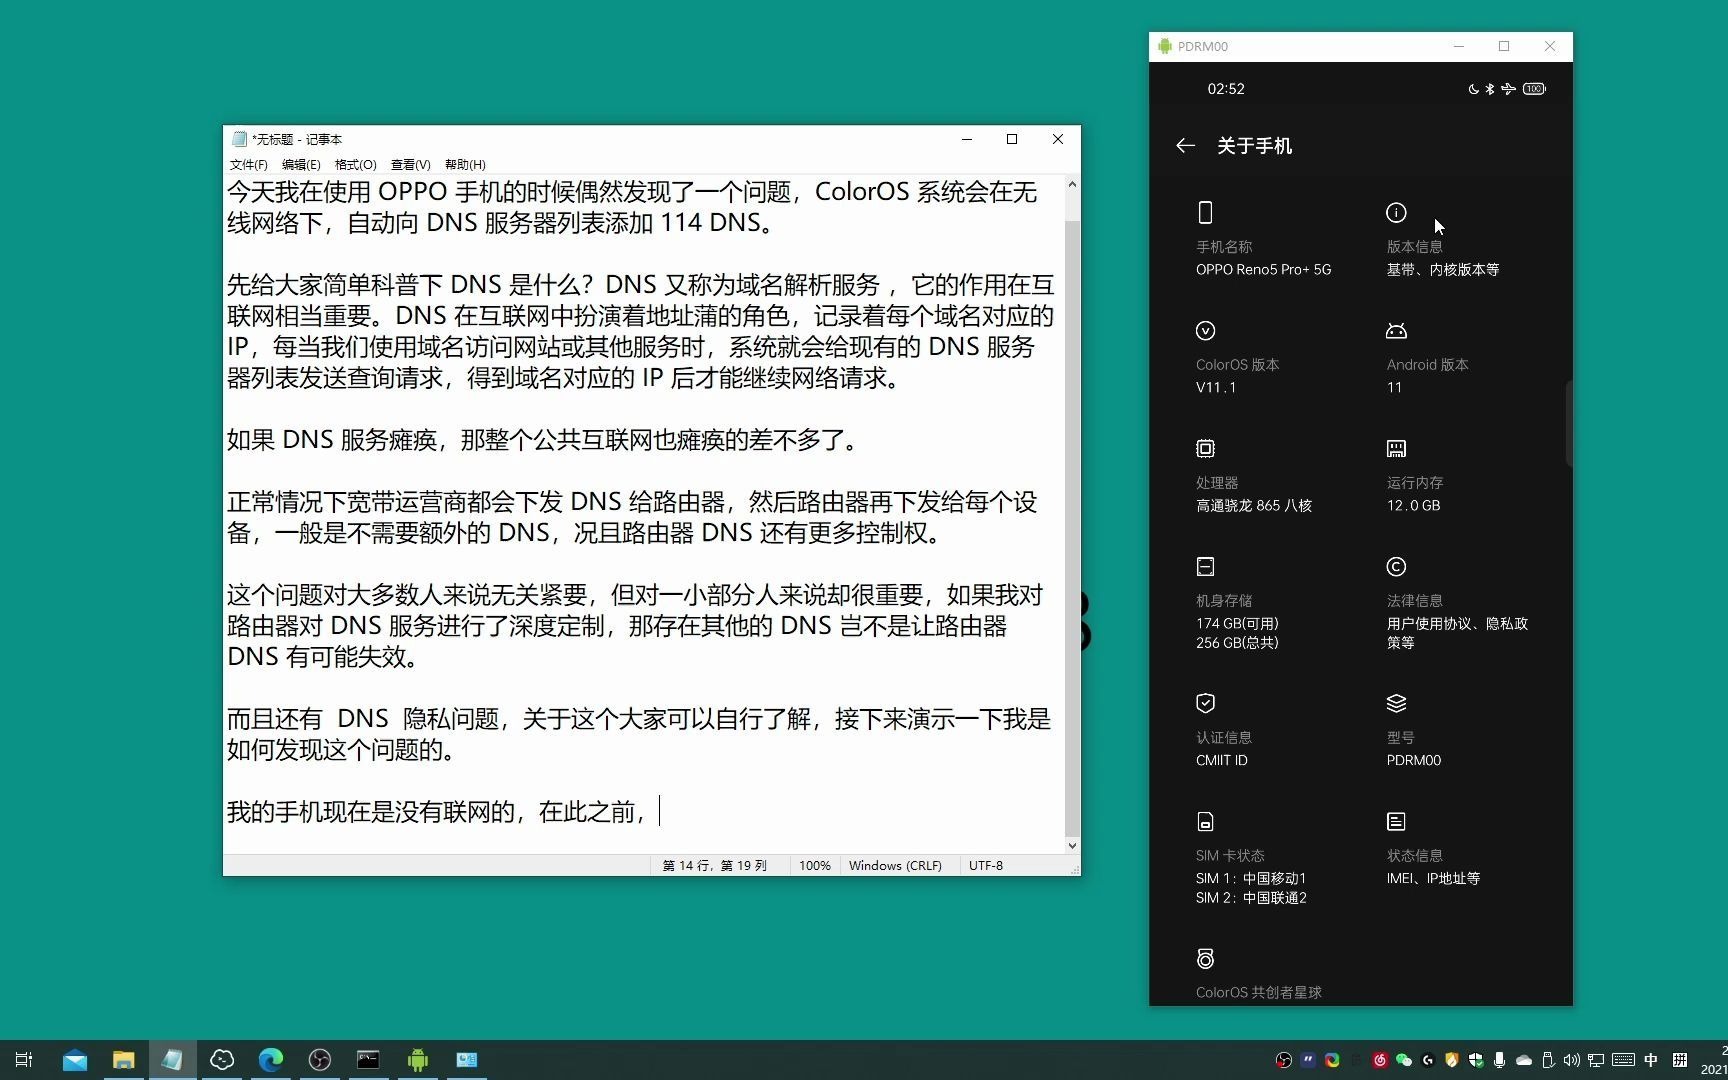
Task: Click the touch keyboard tray icon
Action: (x=1624, y=1060)
